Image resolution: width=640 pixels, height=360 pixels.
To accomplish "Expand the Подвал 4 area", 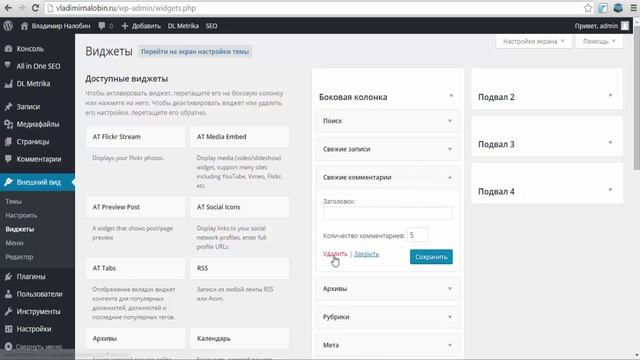I will click(x=610, y=190).
